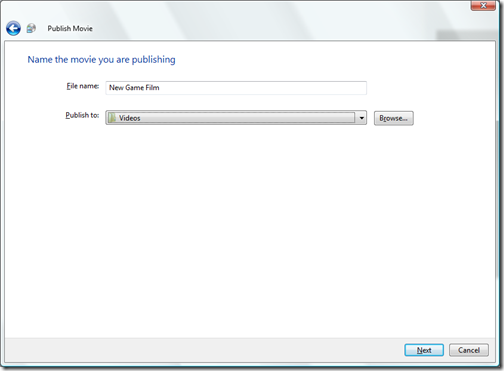Select the word "Videos" in the destination box
The height and width of the screenshot is (371, 504).
tap(130, 118)
